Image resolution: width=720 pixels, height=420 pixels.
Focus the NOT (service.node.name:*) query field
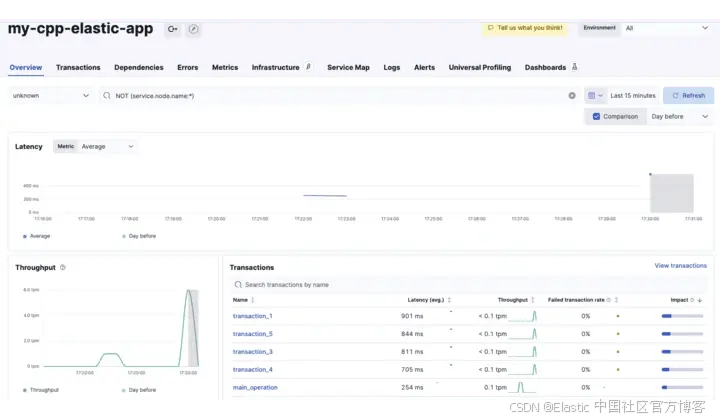(x=339, y=95)
